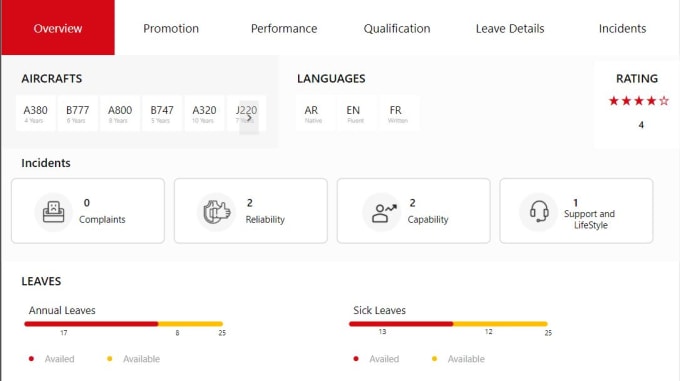Click the 12 value under Sick Leaves
This screenshot has width=680, height=381.
(489, 332)
